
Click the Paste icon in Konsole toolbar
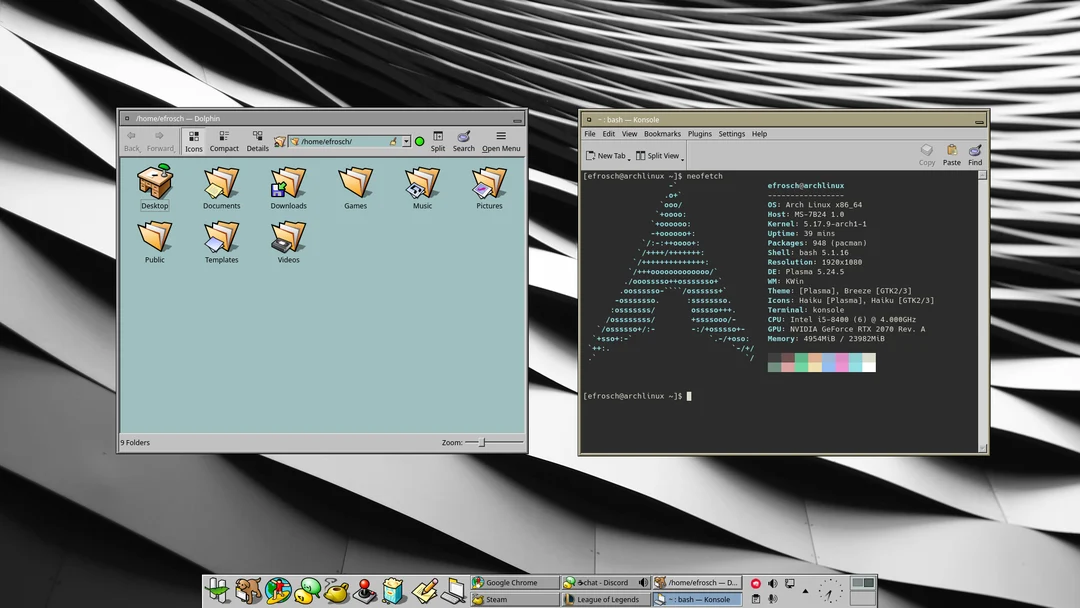pos(951,155)
